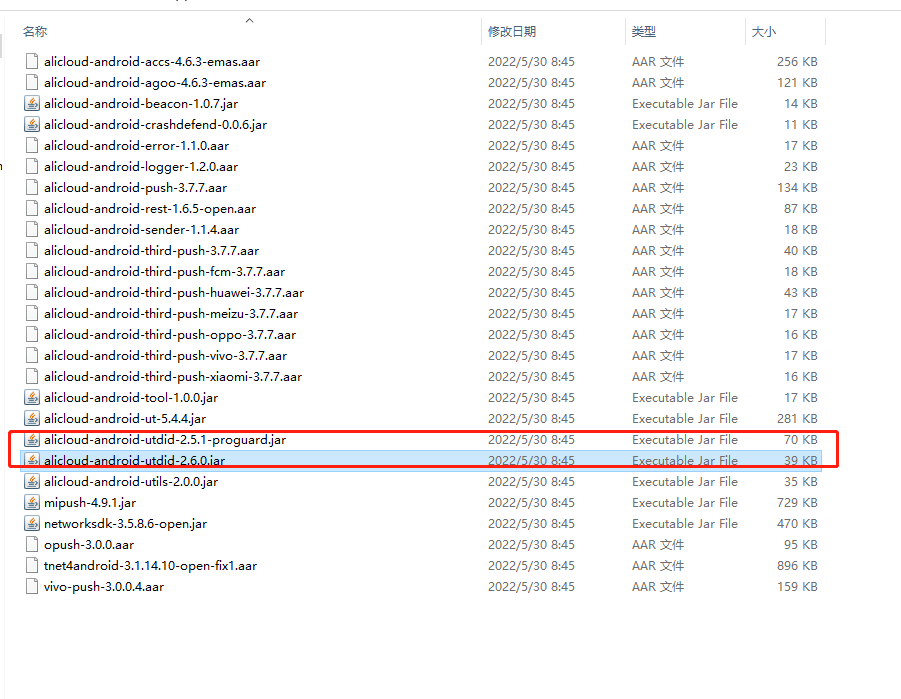Image resolution: width=901 pixels, height=699 pixels.
Task: Select file name alicloud-android-rest-1.6.5-open.aar
Action: click(150, 209)
